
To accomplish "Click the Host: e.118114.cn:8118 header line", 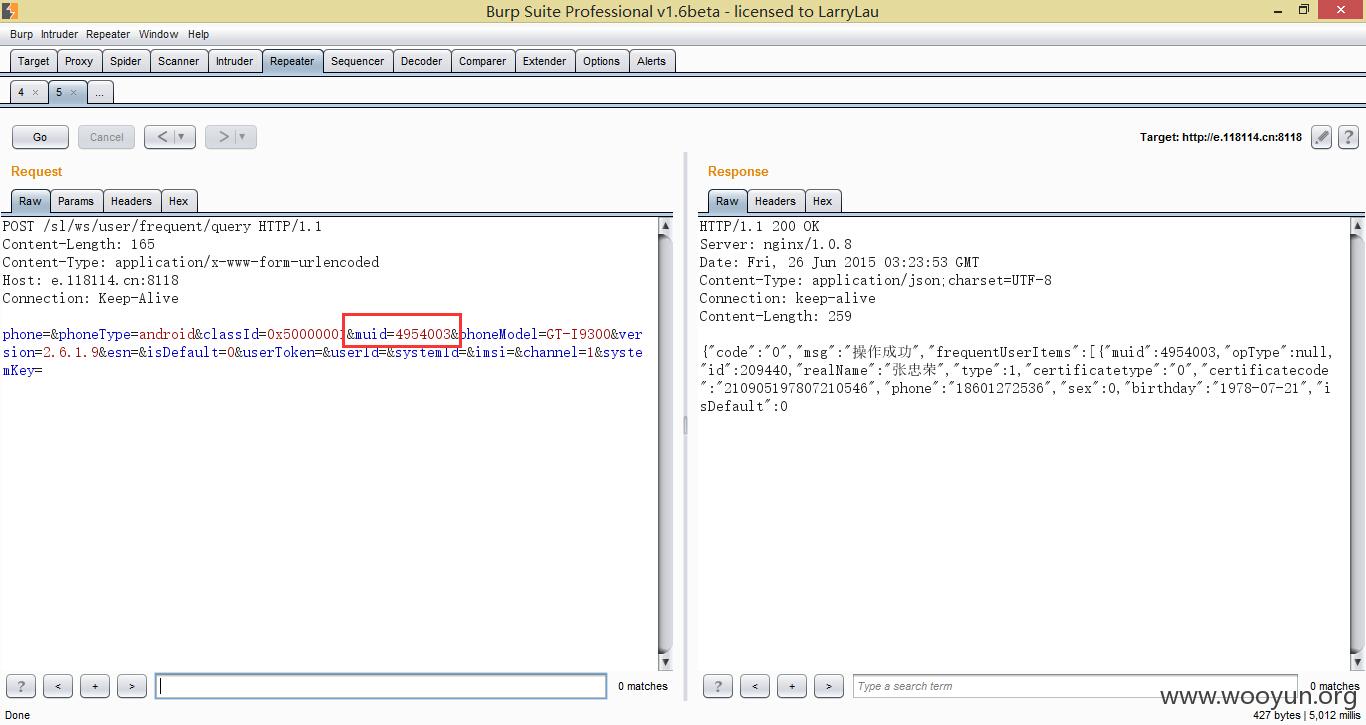I will coord(90,281).
